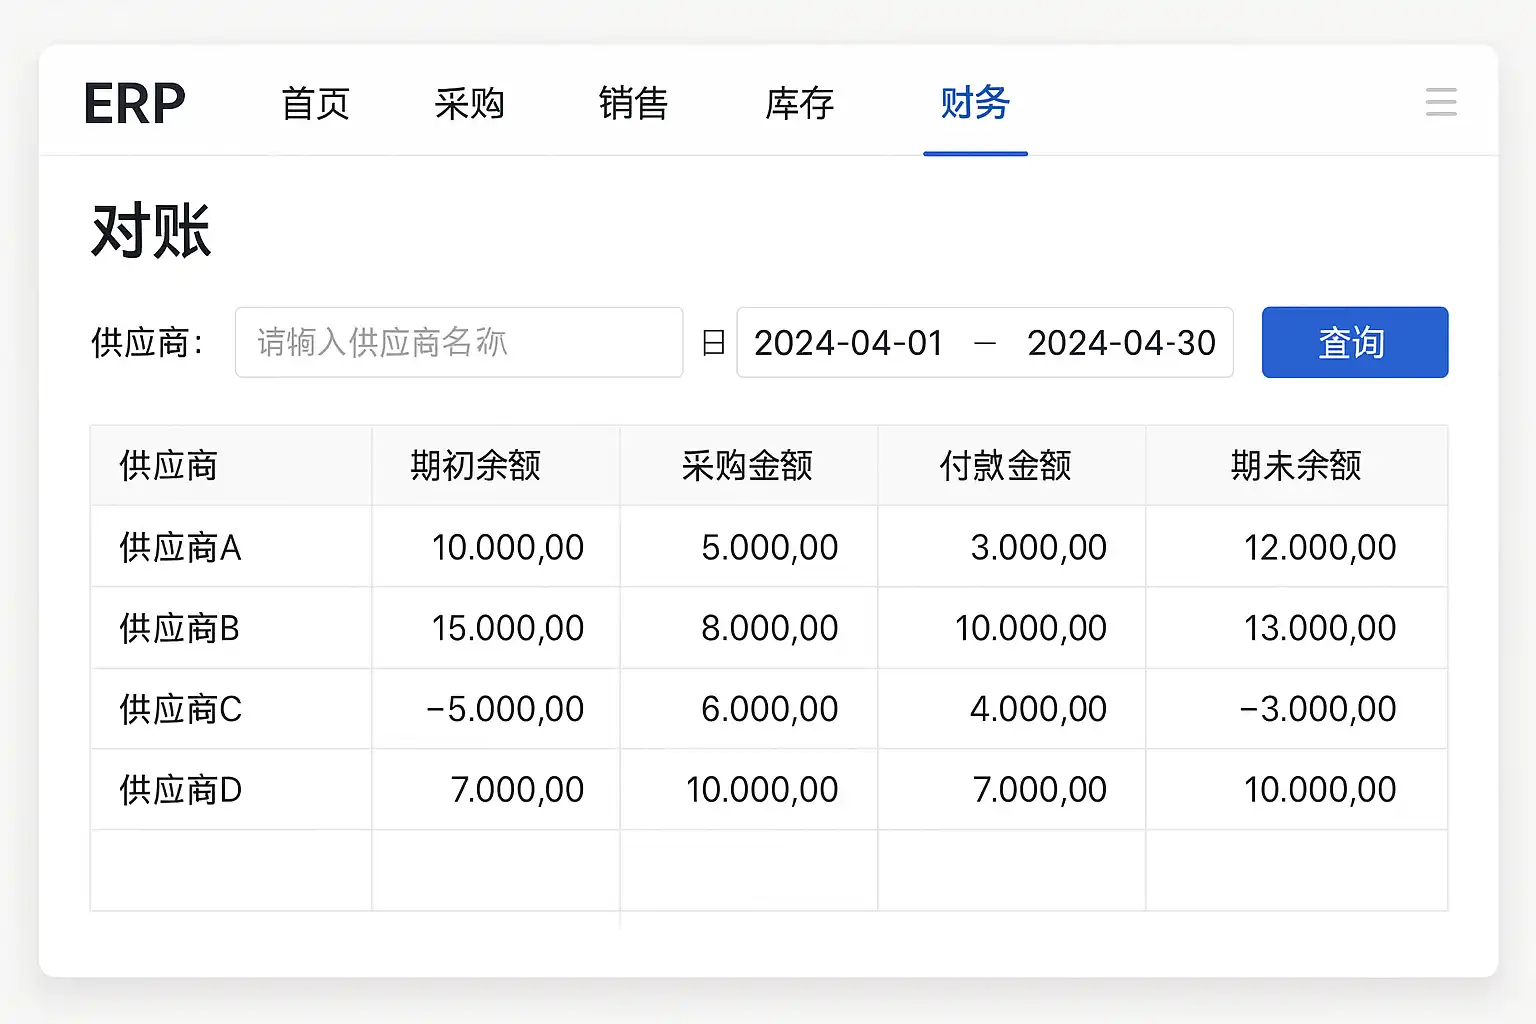Click the ERP logo
This screenshot has height=1024, width=1536.
[x=135, y=104]
